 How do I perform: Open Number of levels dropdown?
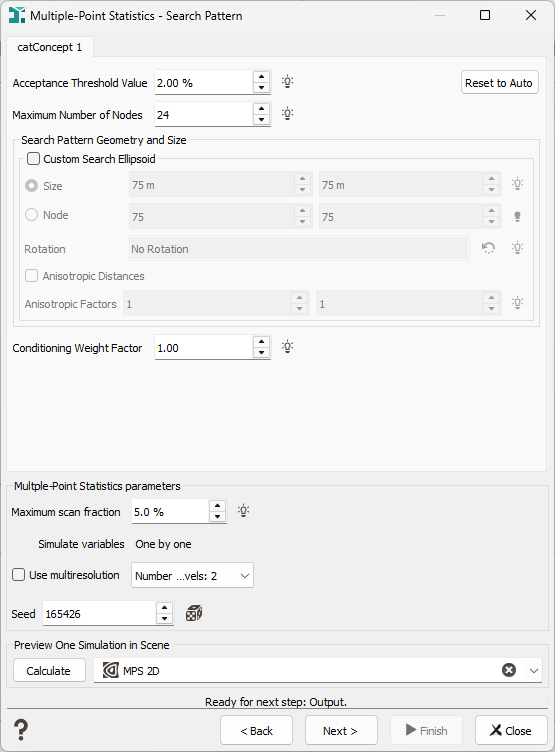click(192, 576)
